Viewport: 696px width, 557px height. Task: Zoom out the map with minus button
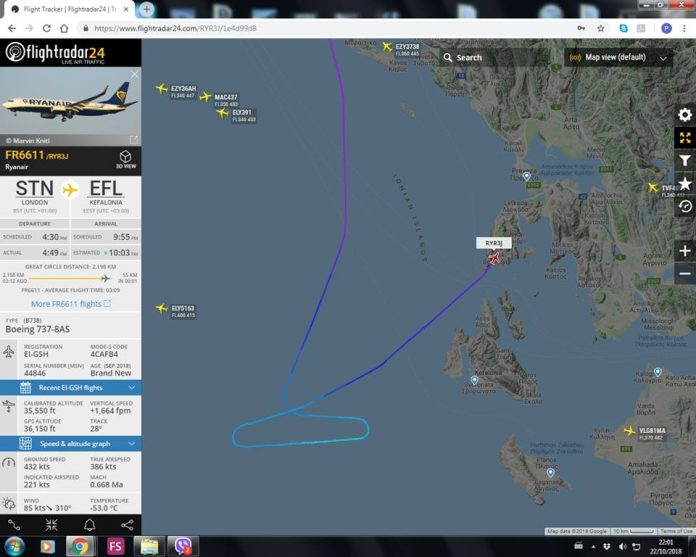click(684, 273)
